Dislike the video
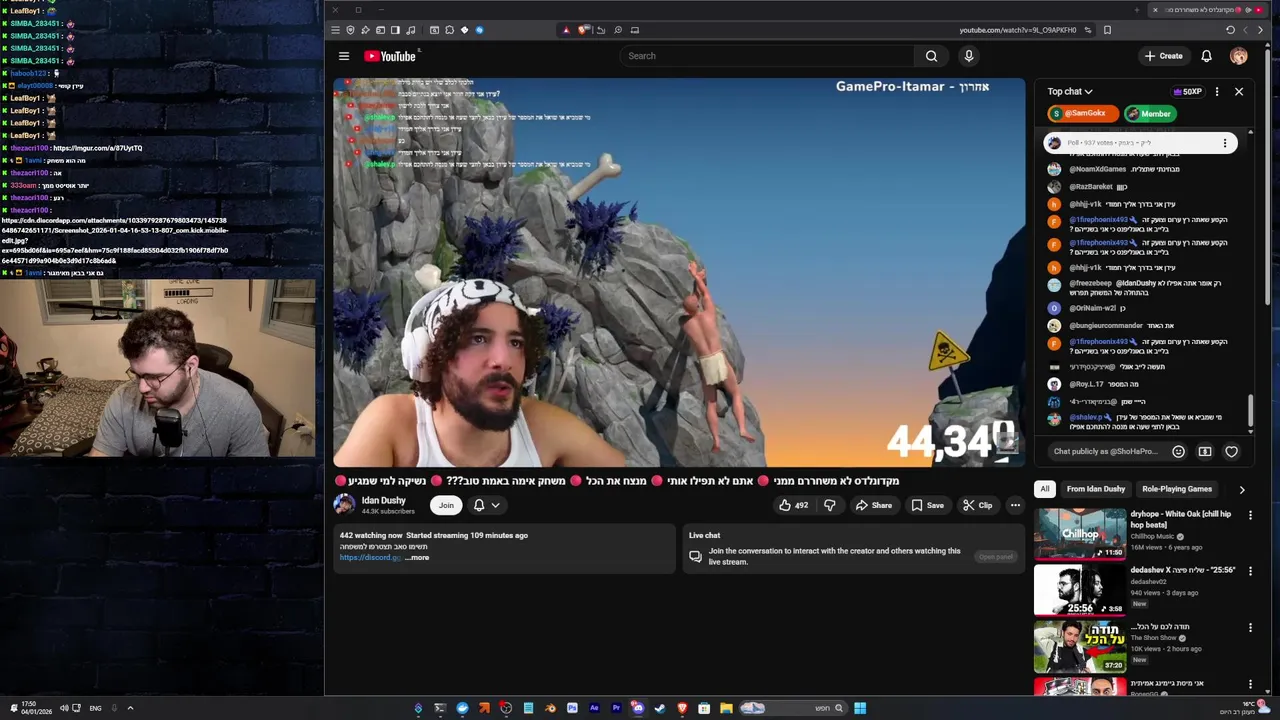 click(829, 506)
